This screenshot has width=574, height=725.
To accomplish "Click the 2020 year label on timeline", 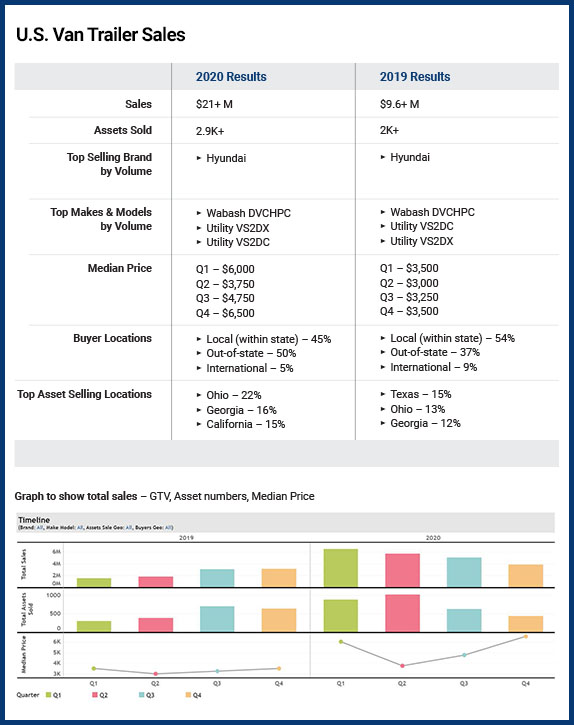I will [433, 538].
